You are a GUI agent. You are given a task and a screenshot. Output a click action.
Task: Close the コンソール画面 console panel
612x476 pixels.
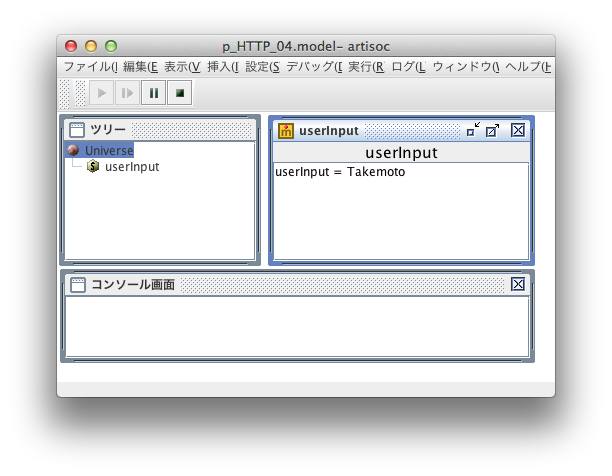pos(517,284)
